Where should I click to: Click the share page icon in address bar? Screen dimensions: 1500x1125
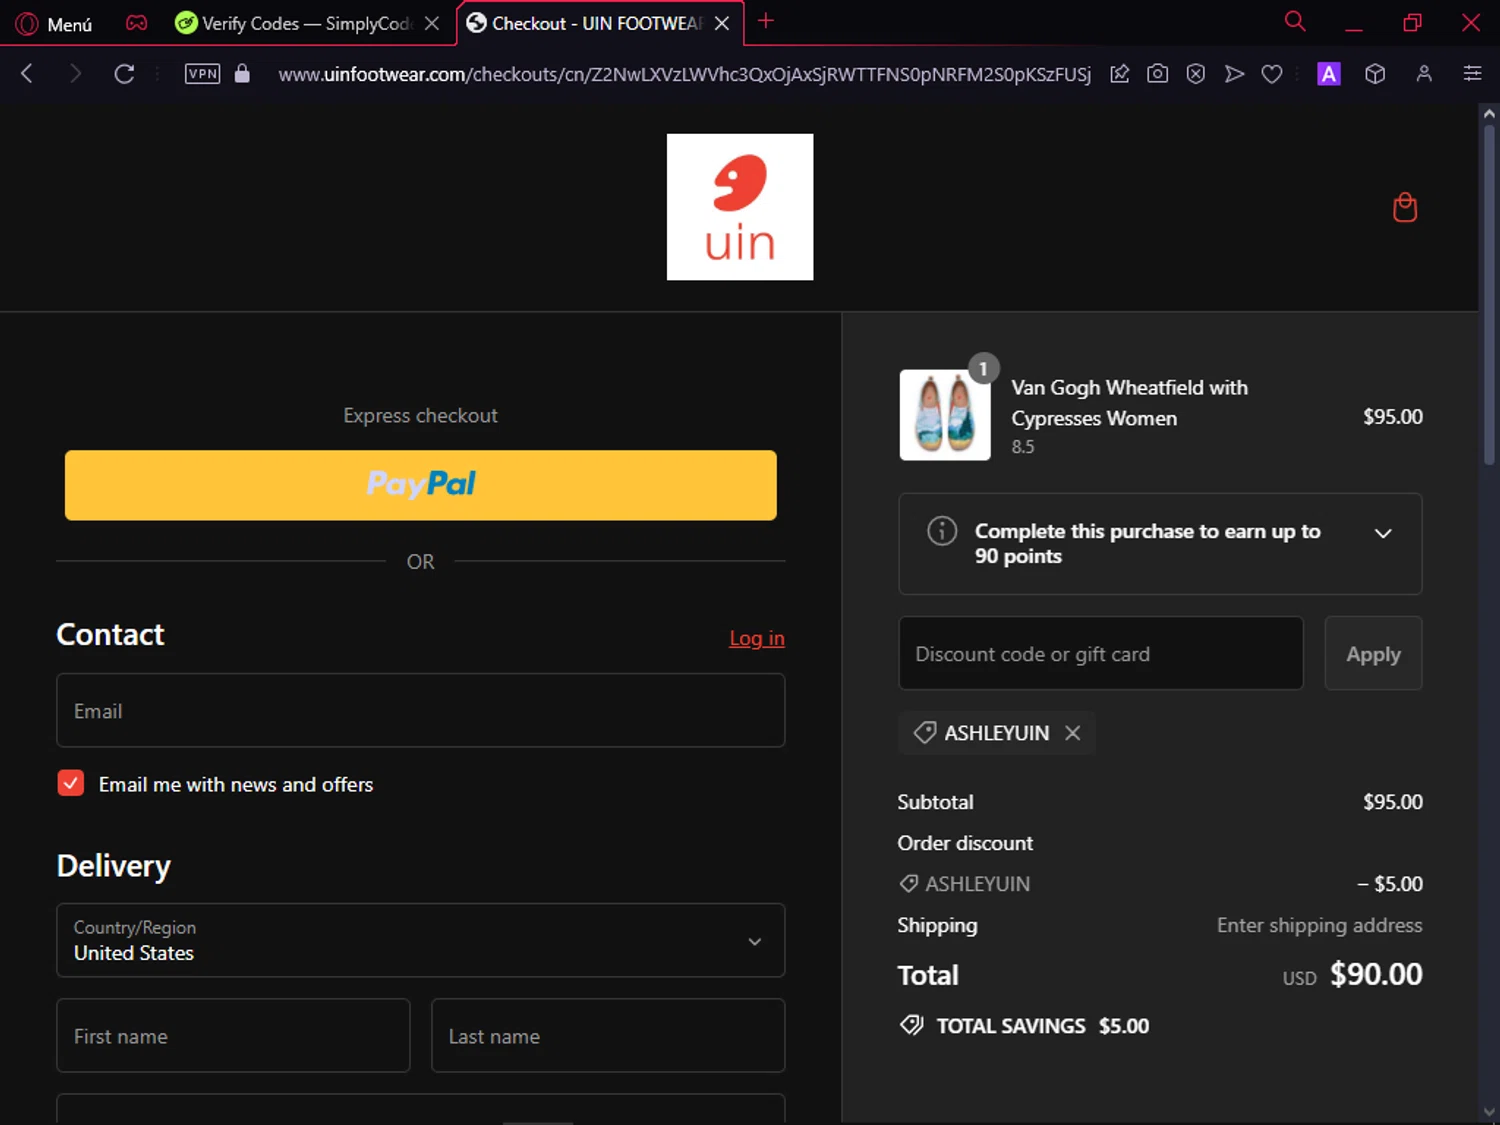click(x=1120, y=73)
